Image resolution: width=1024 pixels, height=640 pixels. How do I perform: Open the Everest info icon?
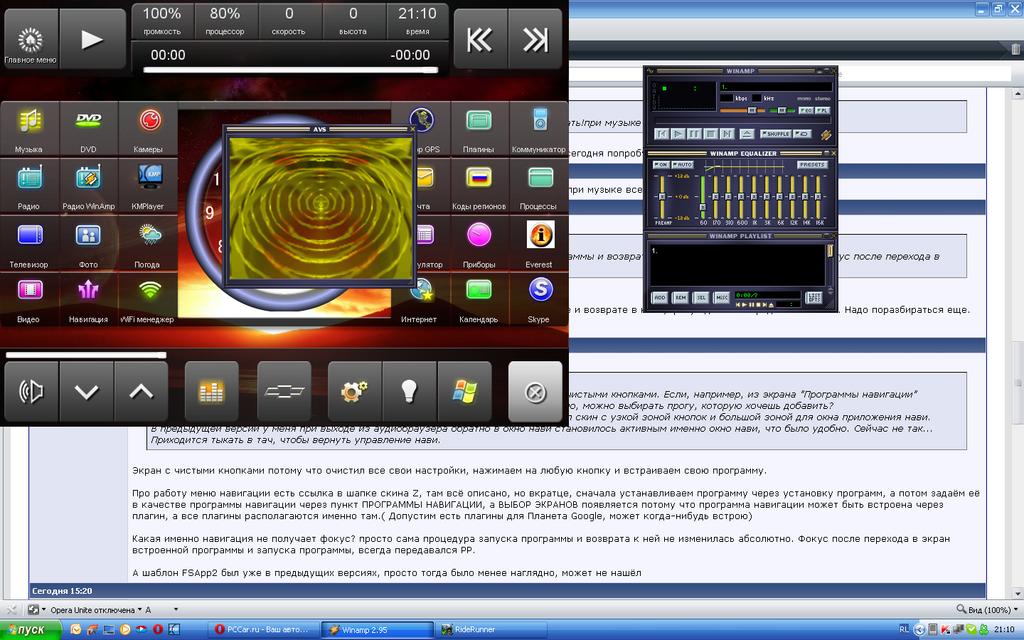540,243
